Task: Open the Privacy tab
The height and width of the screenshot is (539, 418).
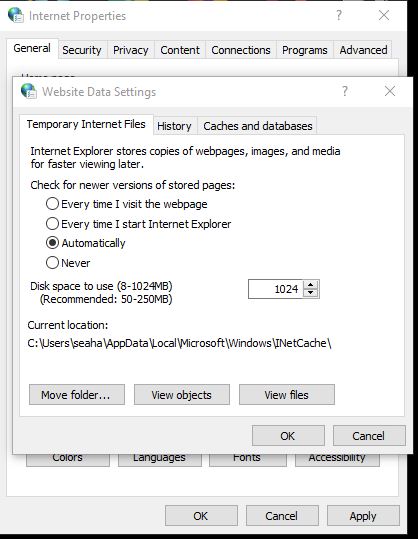Action: click(131, 50)
